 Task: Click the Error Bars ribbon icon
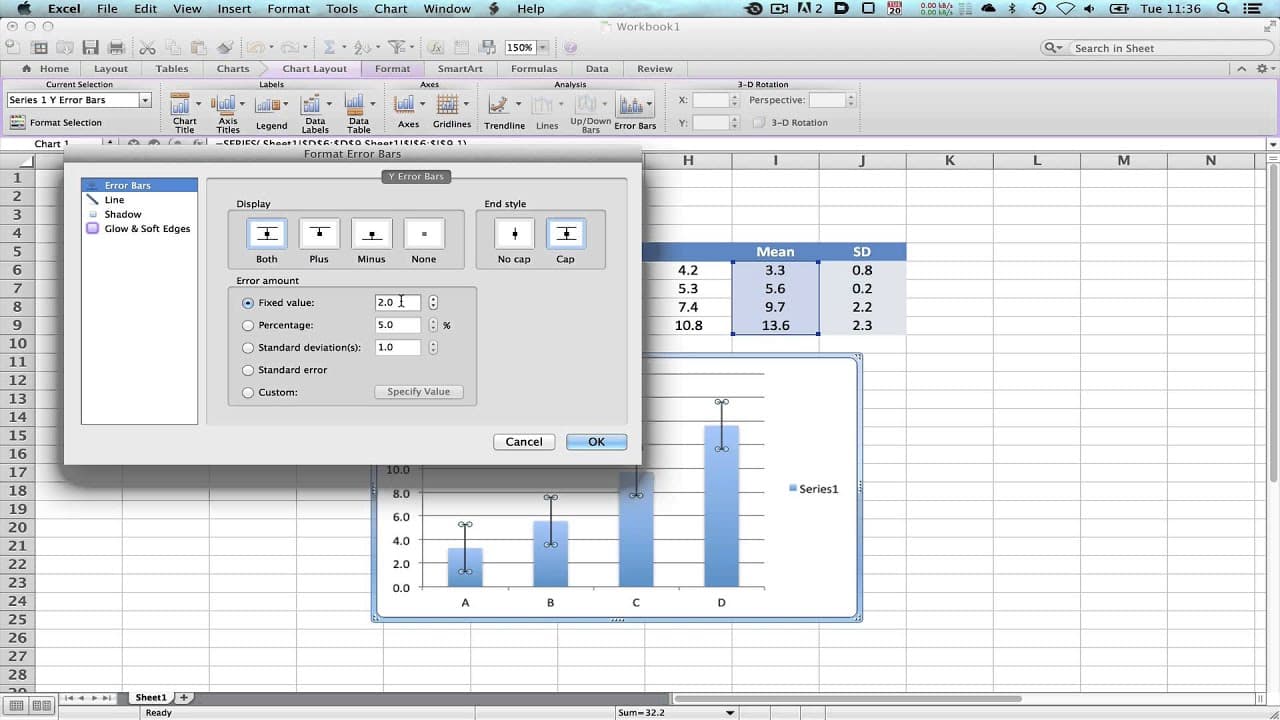630,104
